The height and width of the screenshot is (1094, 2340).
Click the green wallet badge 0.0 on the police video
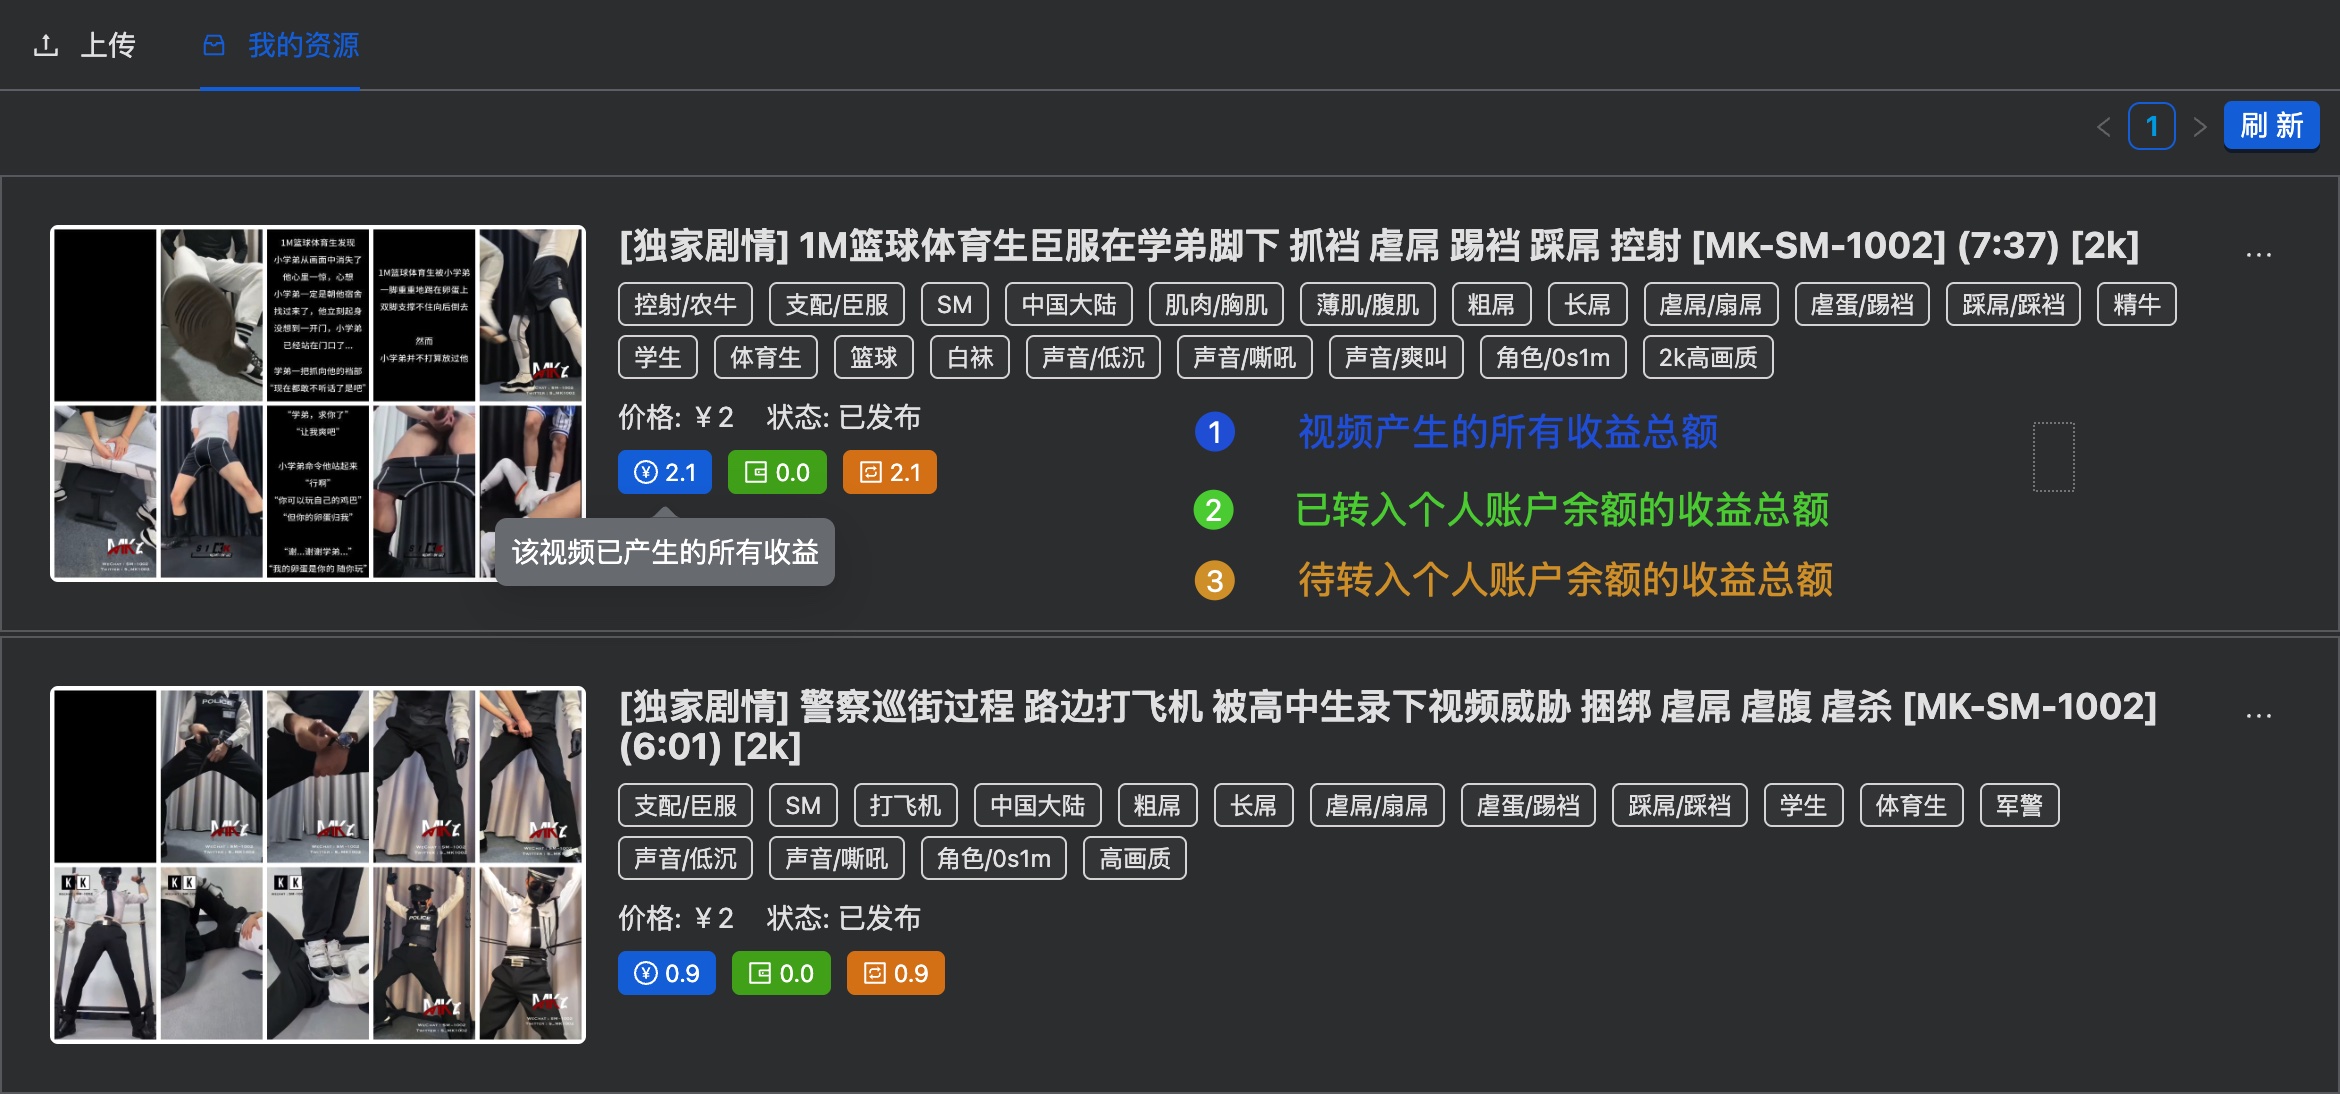pyautogui.click(x=780, y=972)
